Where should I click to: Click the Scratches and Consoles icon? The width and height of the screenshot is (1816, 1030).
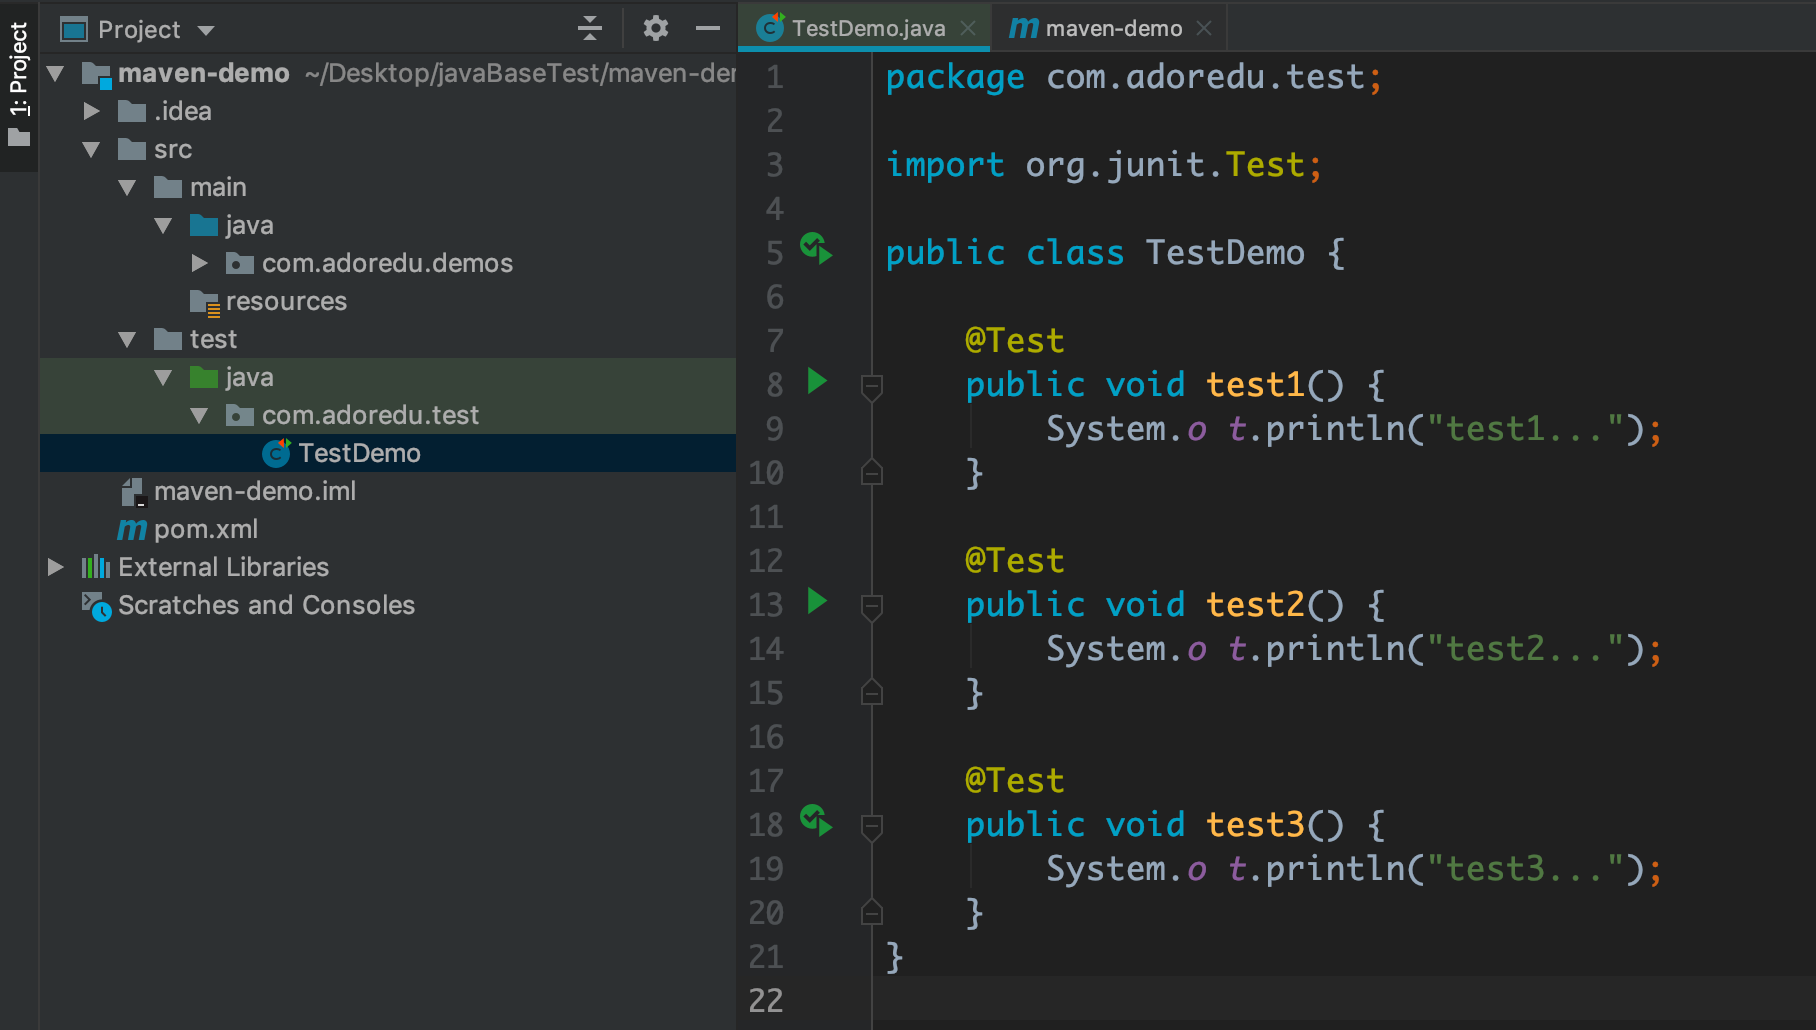(x=96, y=606)
